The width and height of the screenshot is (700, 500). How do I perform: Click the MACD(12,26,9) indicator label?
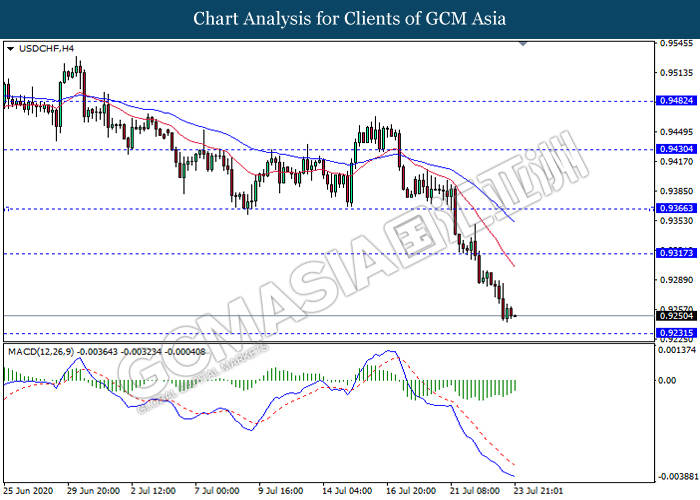coord(41,352)
